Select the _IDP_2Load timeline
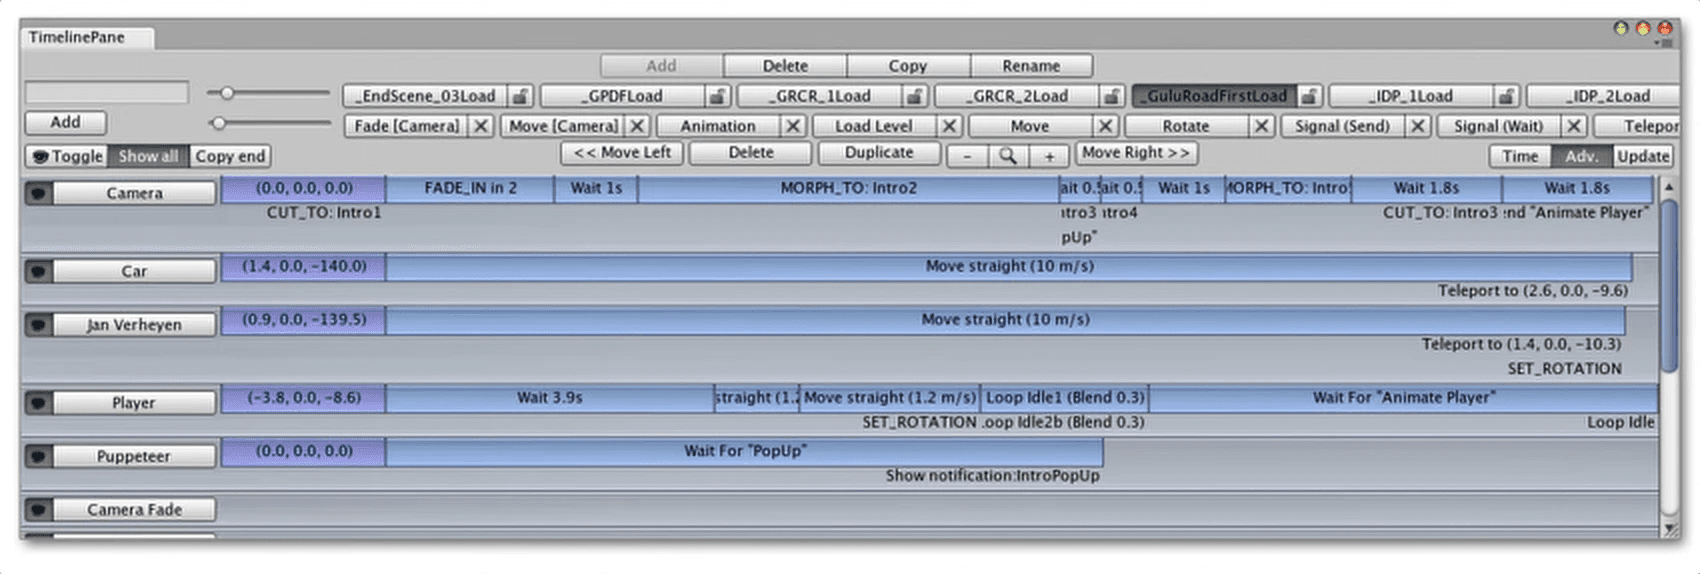Image resolution: width=1700 pixels, height=574 pixels. (1603, 96)
